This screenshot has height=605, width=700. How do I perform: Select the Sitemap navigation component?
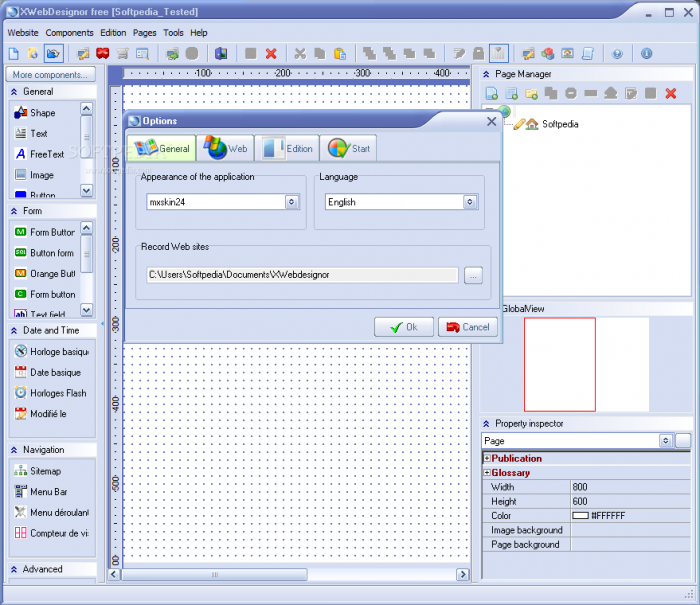click(45, 471)
